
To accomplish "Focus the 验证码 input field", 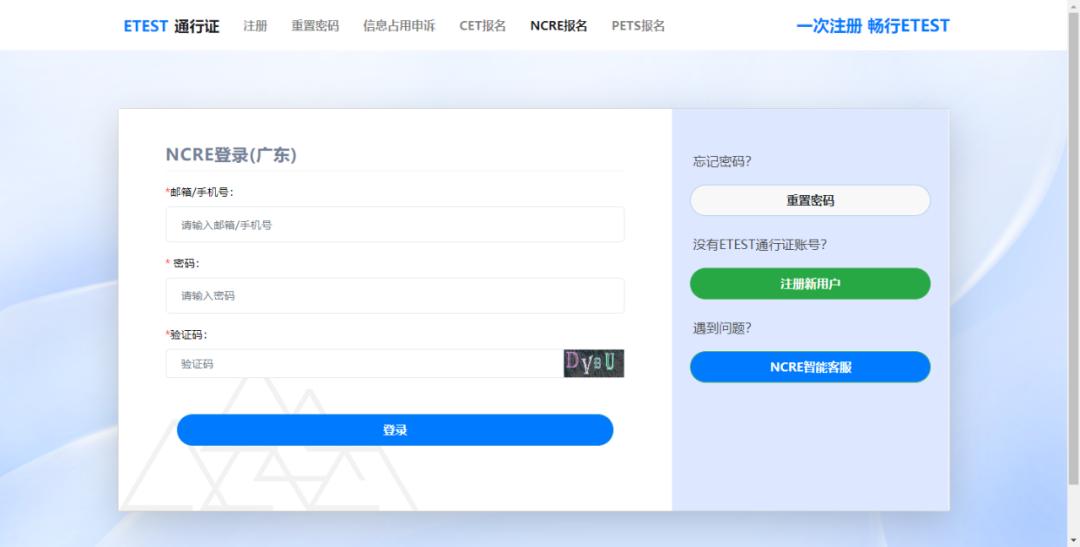I will click(364, 364).
